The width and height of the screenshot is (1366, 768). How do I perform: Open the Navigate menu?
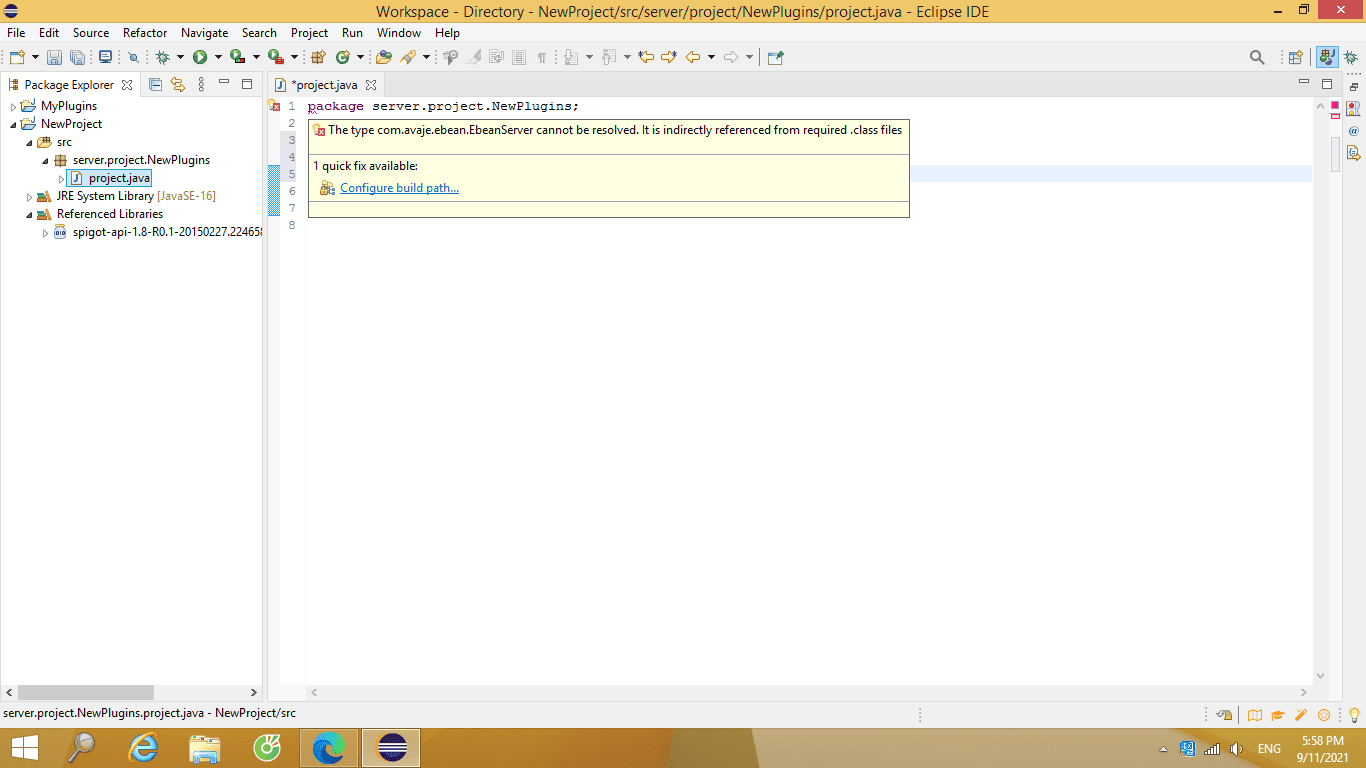[x=204, y=33]
